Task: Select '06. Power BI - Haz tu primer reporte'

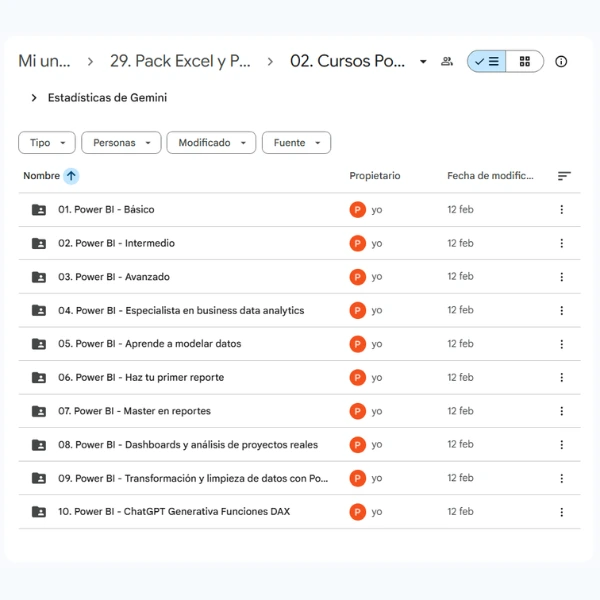Action: [141, 377]
